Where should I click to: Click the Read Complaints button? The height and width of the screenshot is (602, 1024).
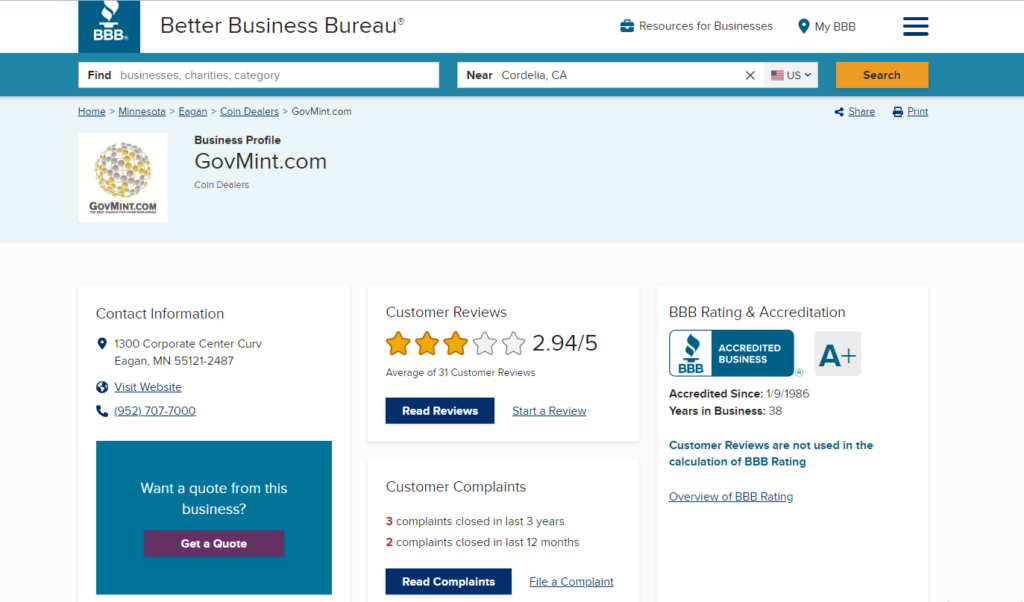tap(448, 582)
